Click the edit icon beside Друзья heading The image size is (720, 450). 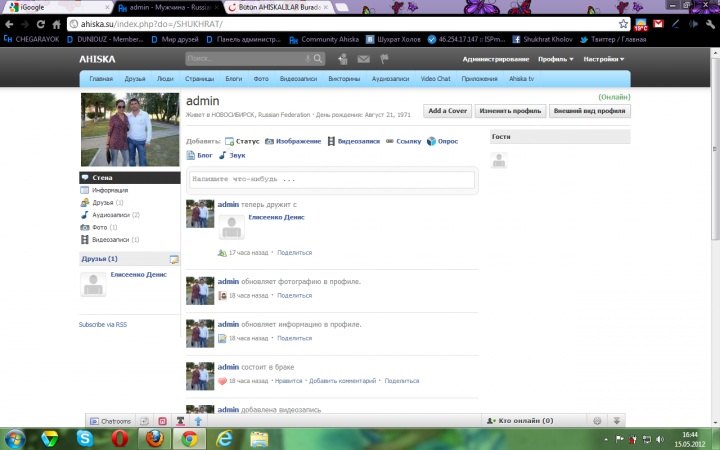tap(173, 259)
